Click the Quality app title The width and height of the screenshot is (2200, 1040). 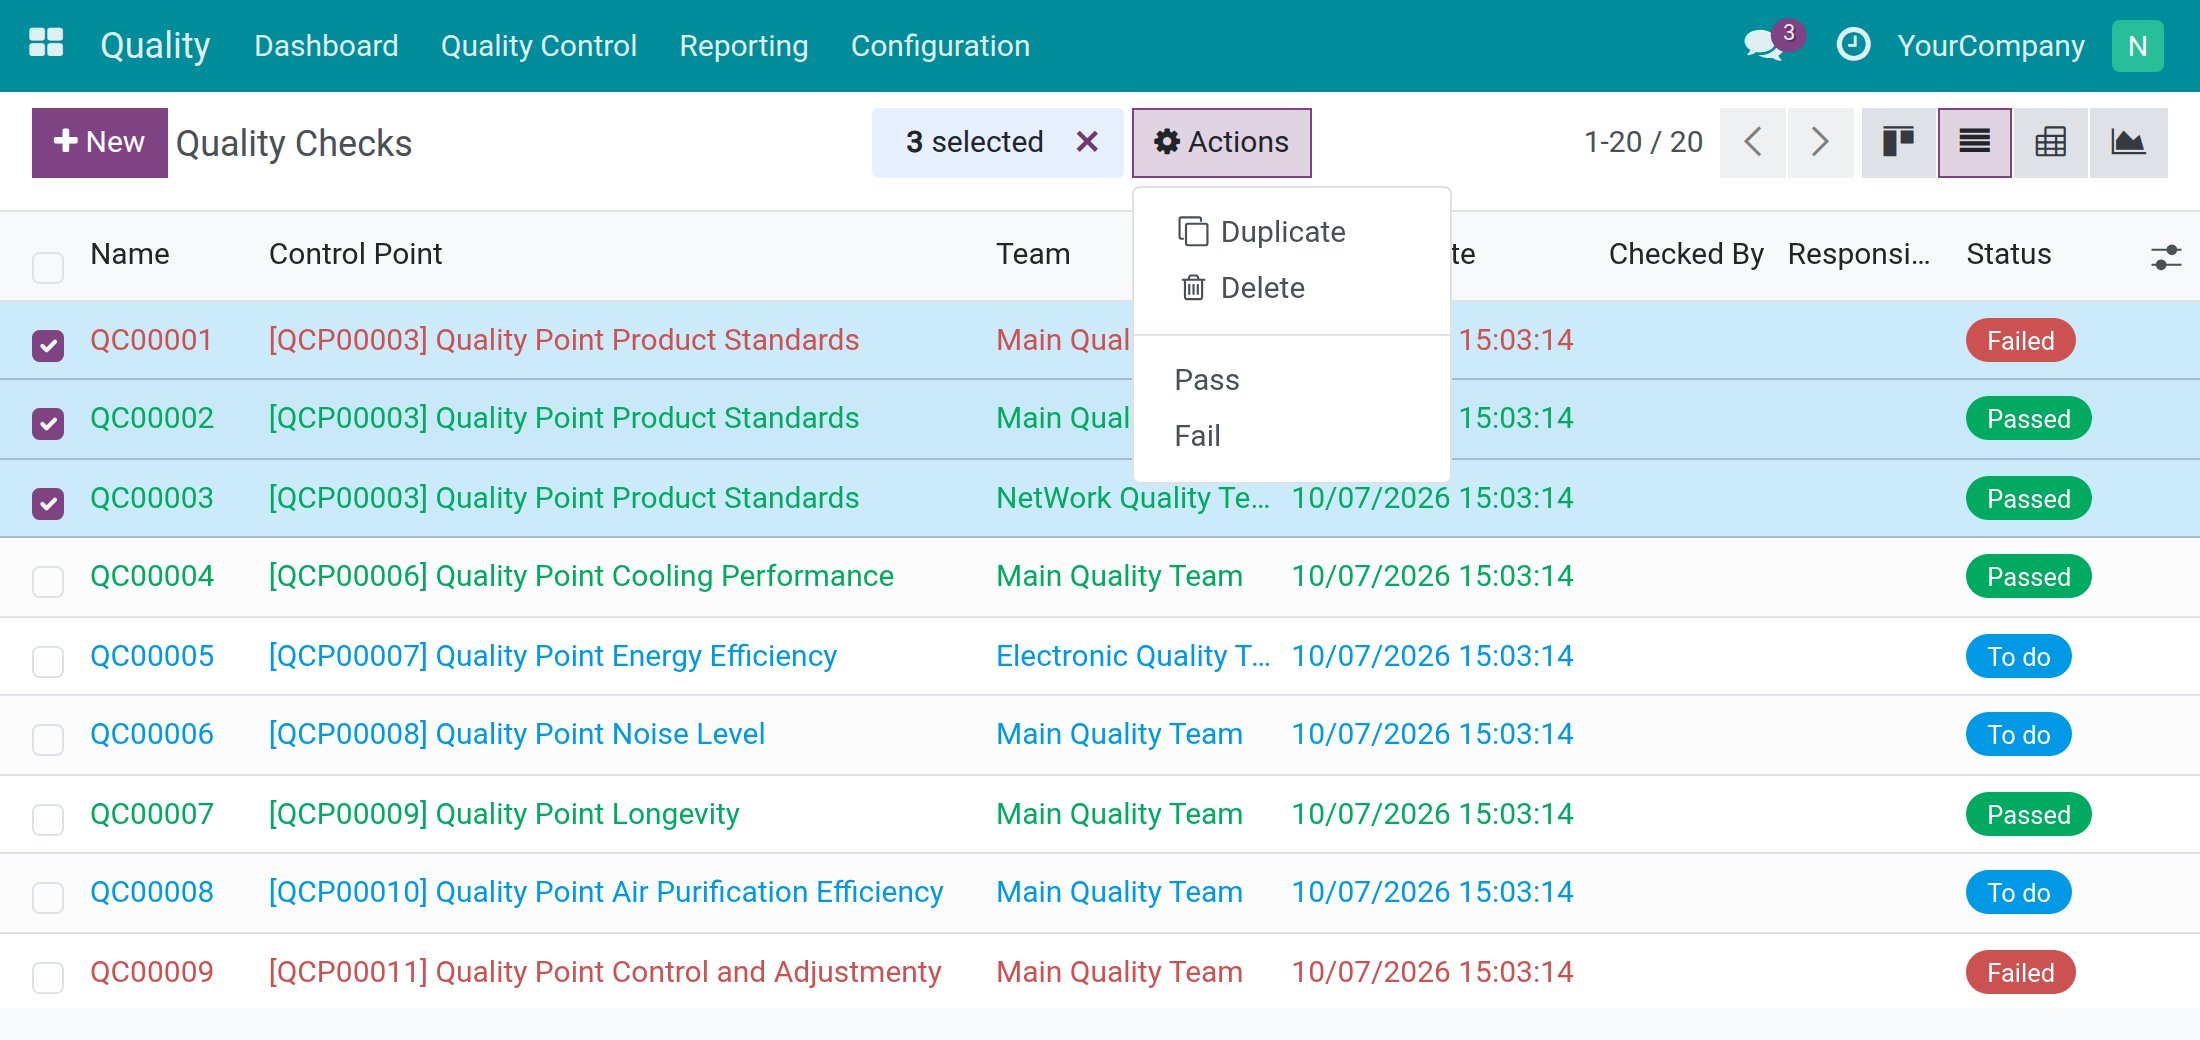coord(155,45)
